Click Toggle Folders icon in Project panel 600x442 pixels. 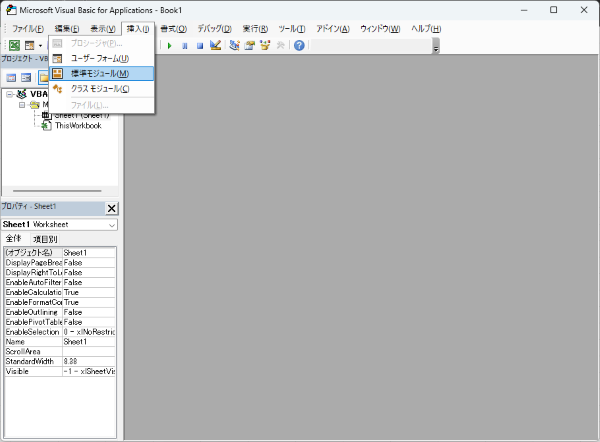coord(44,78)
